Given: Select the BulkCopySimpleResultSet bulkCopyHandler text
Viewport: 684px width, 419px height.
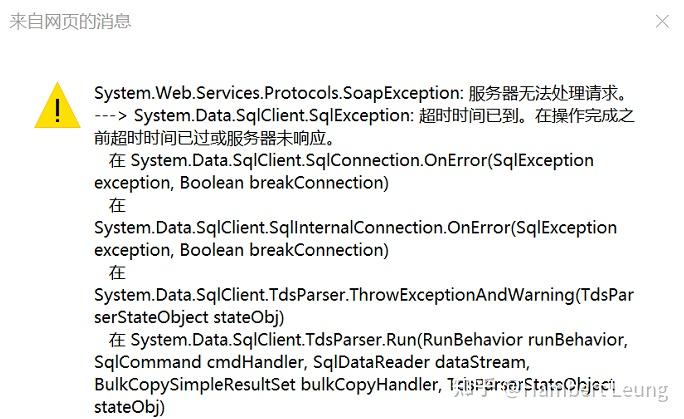Looking at the screenshot, I should (x=267, y=385).
